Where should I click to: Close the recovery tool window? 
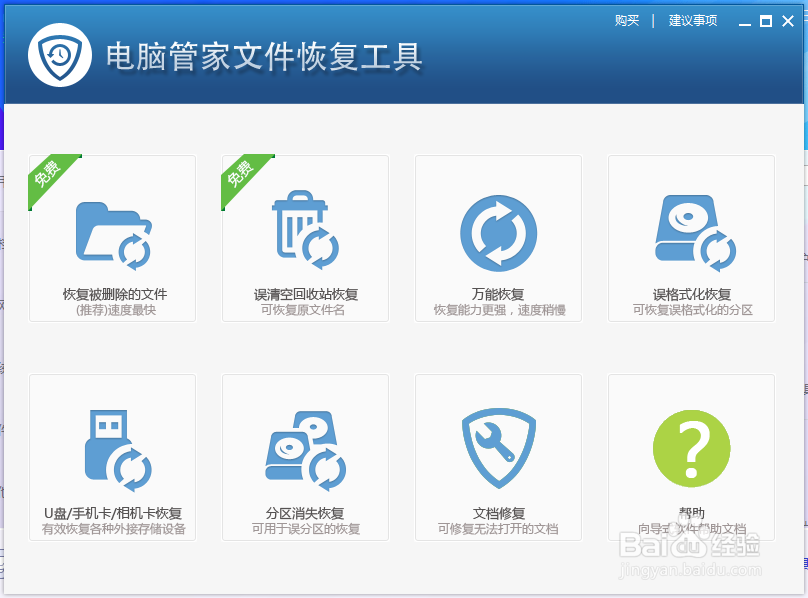click(x=788, y=21)
